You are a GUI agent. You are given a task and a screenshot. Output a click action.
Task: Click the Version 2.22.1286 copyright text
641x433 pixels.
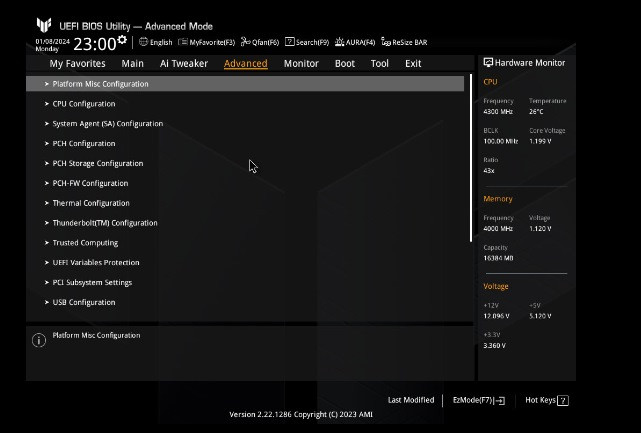click(301, 414)
